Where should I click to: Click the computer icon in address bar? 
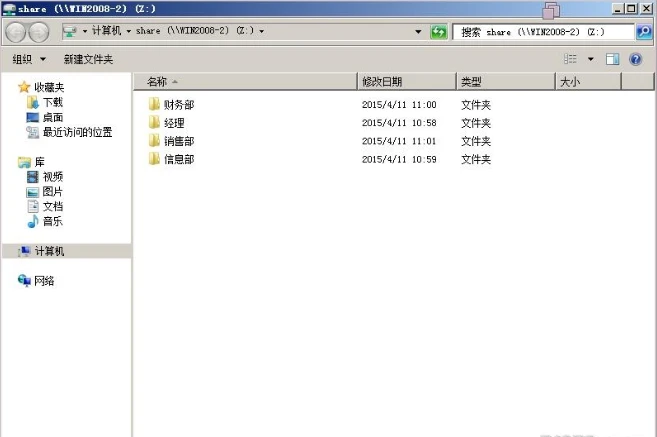70,31
